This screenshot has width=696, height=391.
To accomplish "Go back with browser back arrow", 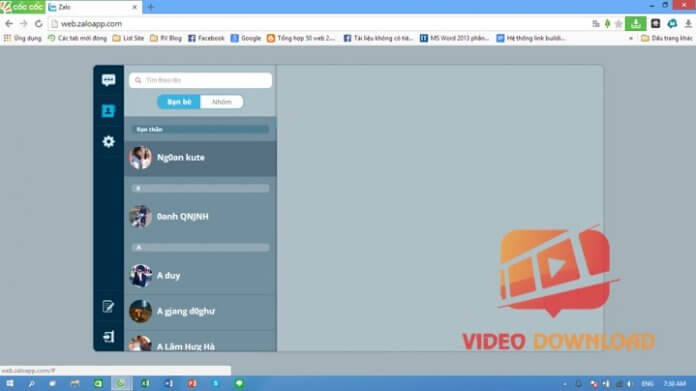I will pos(9,24).
